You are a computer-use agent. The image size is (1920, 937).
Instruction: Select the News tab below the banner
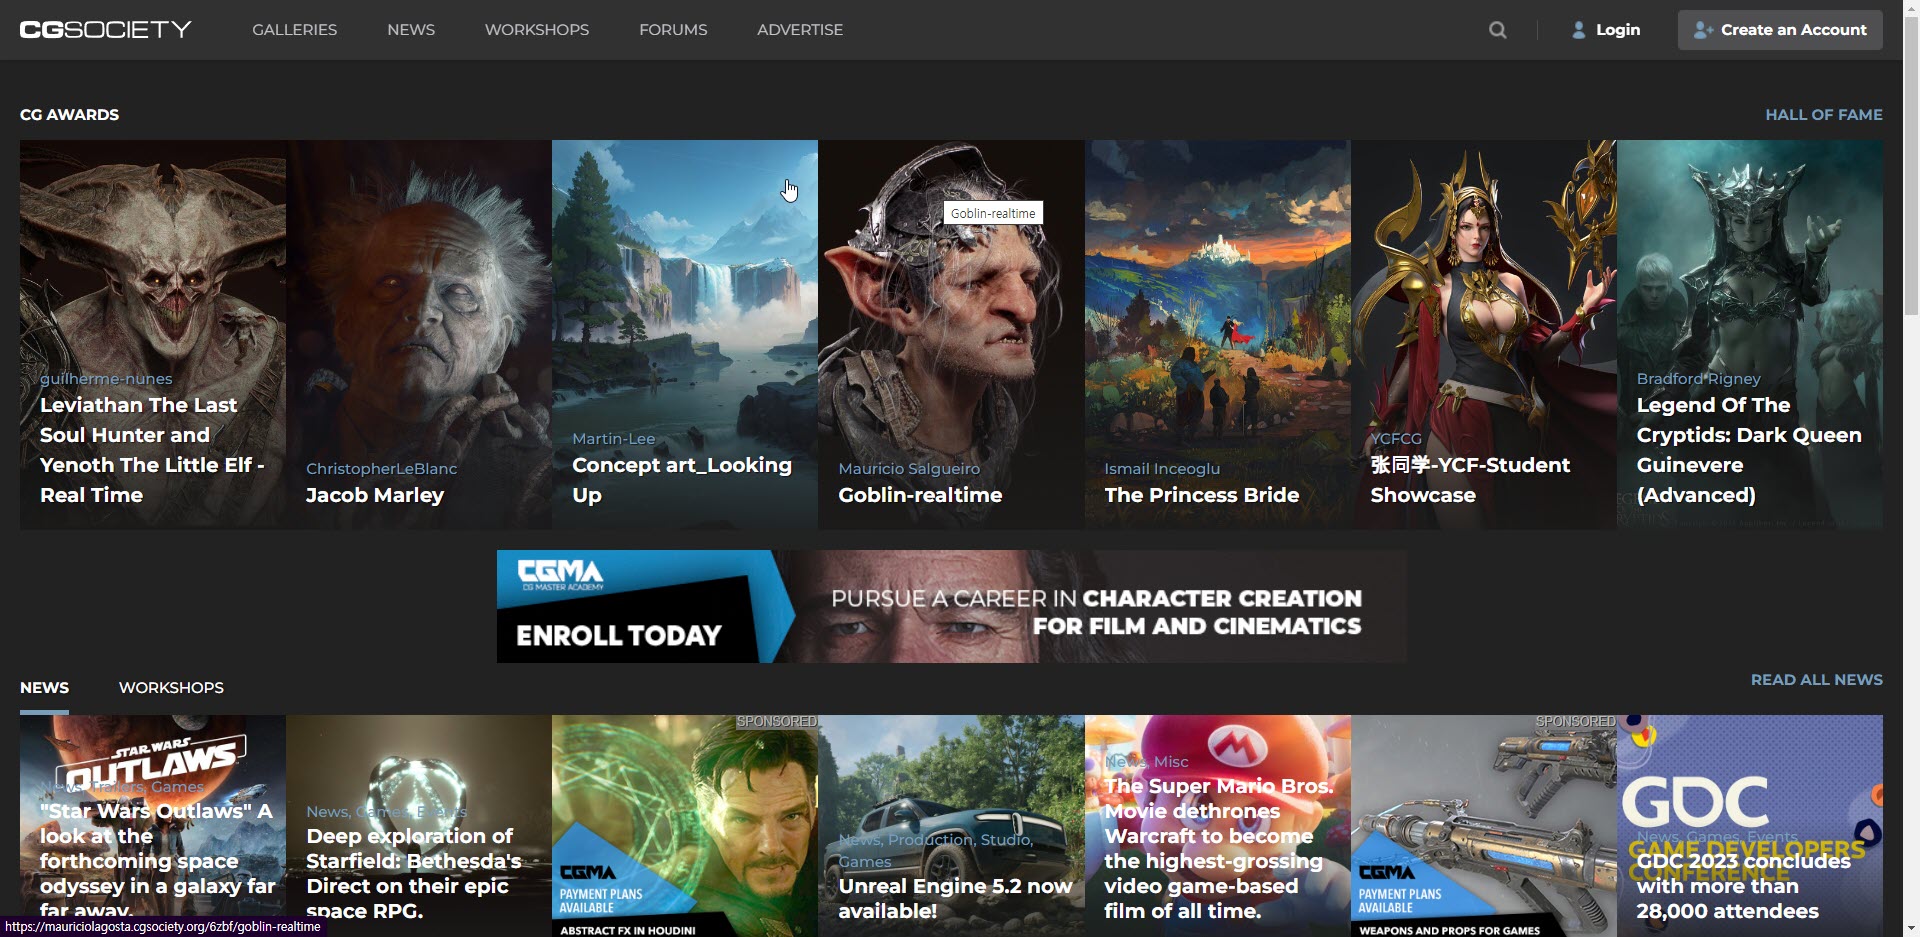pos(45,688)
